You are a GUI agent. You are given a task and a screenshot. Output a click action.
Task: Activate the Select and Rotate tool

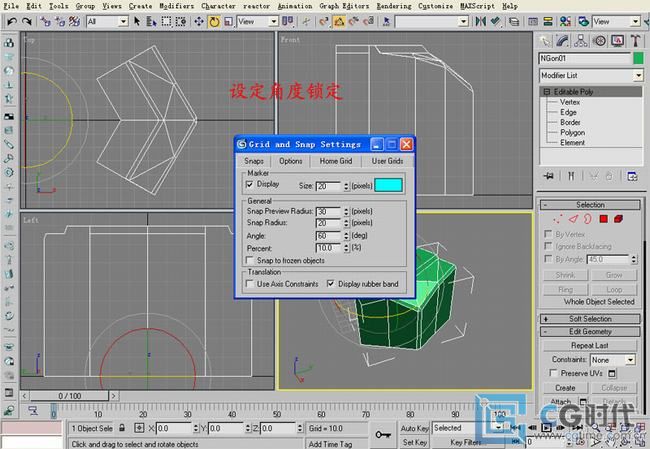pos(214,21)
